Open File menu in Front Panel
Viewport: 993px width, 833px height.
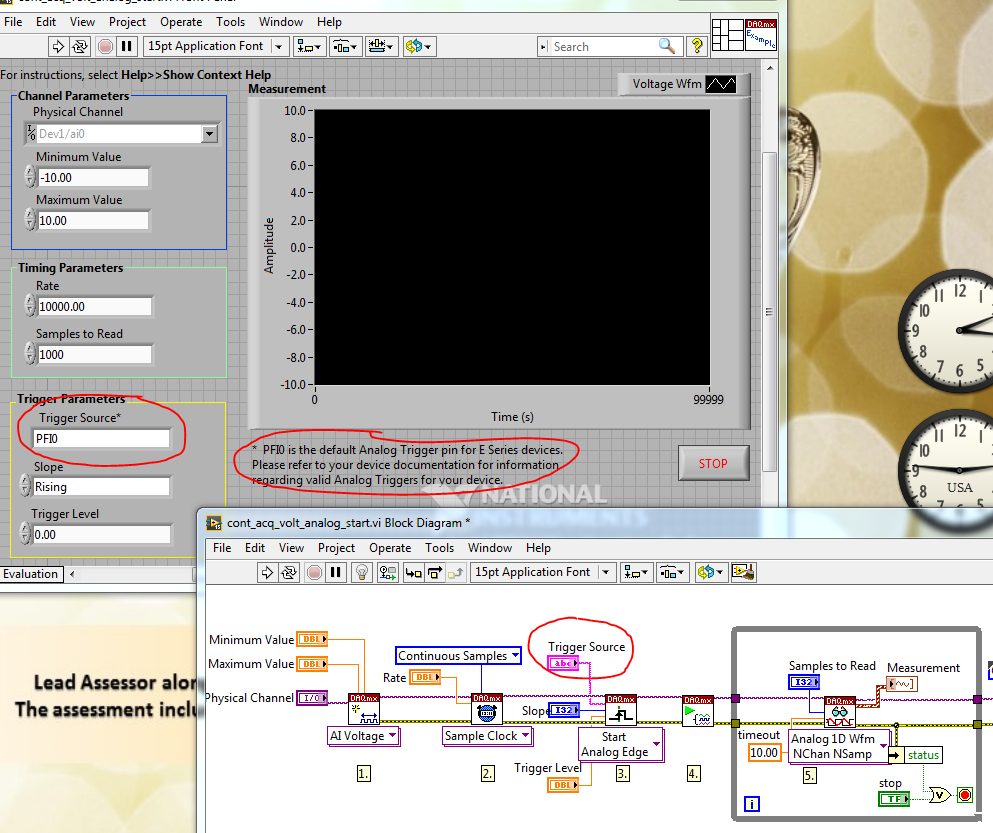(x=13, y=22)
